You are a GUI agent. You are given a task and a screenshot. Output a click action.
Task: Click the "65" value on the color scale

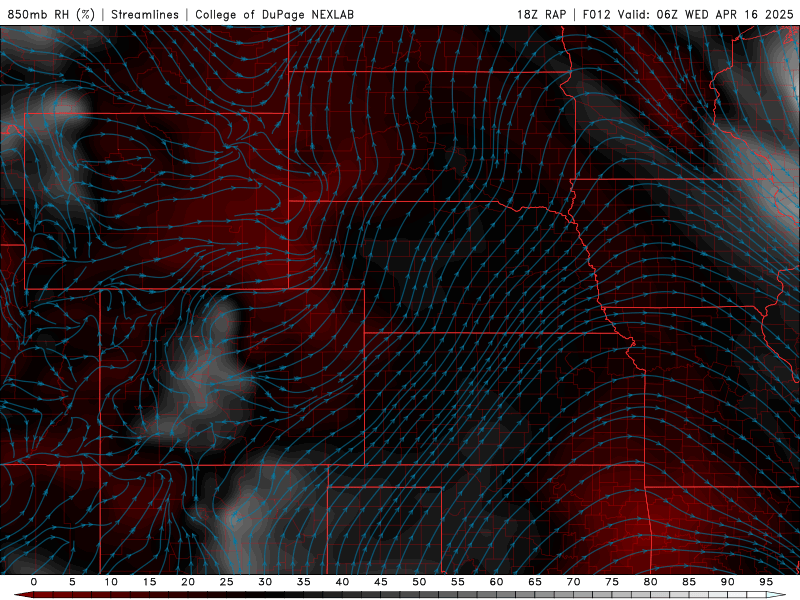coord(535,582)
